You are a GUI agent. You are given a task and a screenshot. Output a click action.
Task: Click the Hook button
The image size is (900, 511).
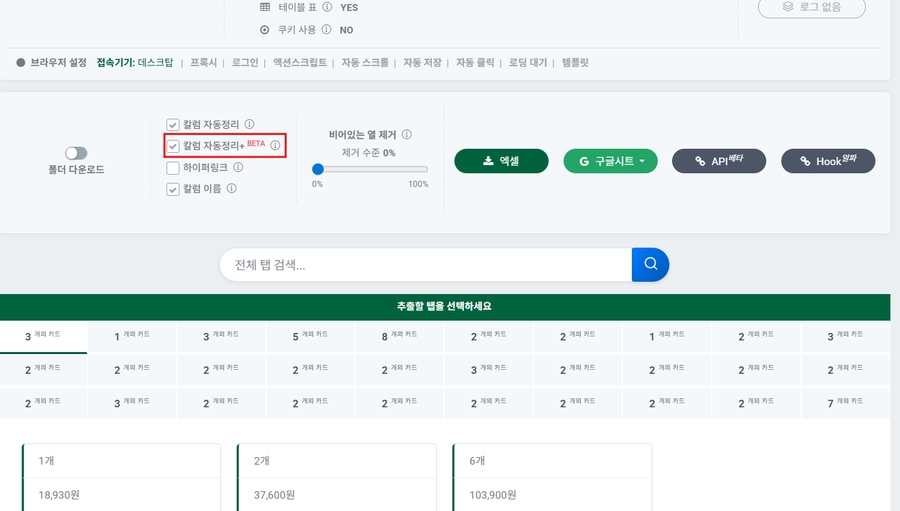click(x=828, y=161)
